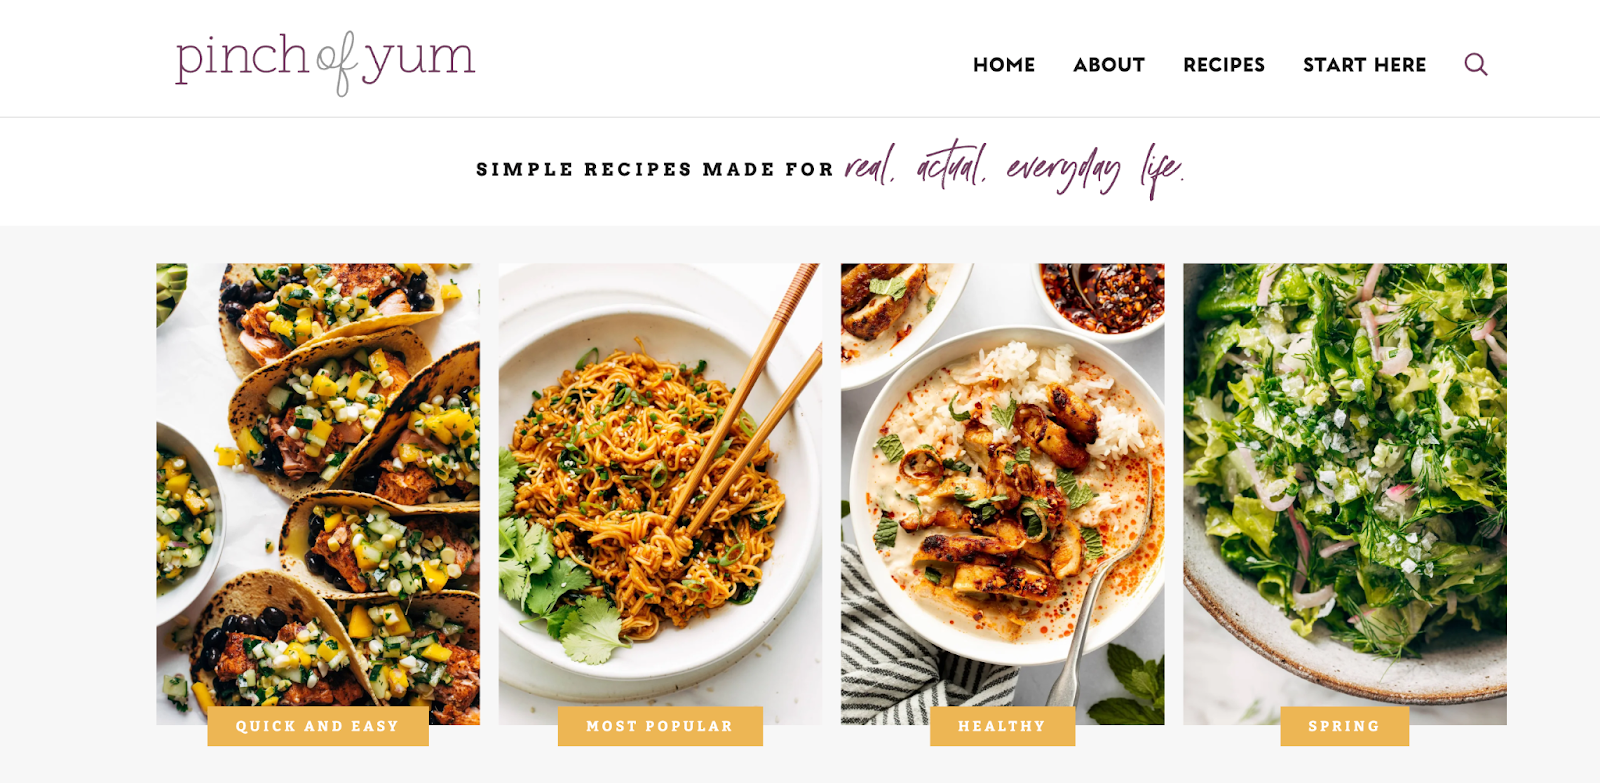Select the Spring category button
This screenshot has height=783, width=1600.
(x=1344, y=726)
